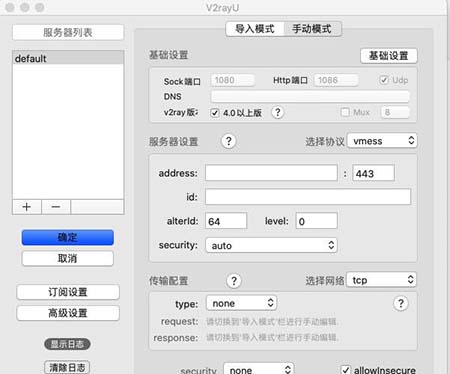Image resolution: width=450 pixels, height=374 pixels.
Task: Click the address input field
Action: 271,173
